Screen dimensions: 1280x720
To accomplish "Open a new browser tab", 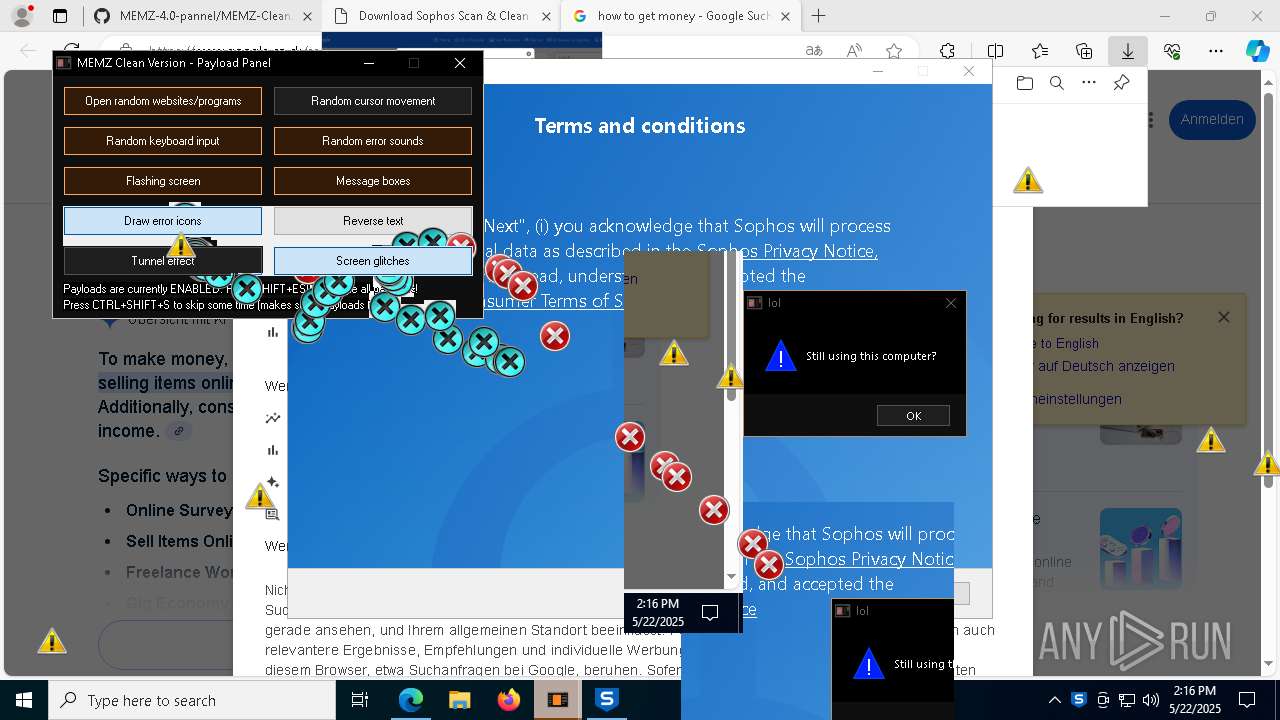I will pyautogui.click(x=818, y=16).
